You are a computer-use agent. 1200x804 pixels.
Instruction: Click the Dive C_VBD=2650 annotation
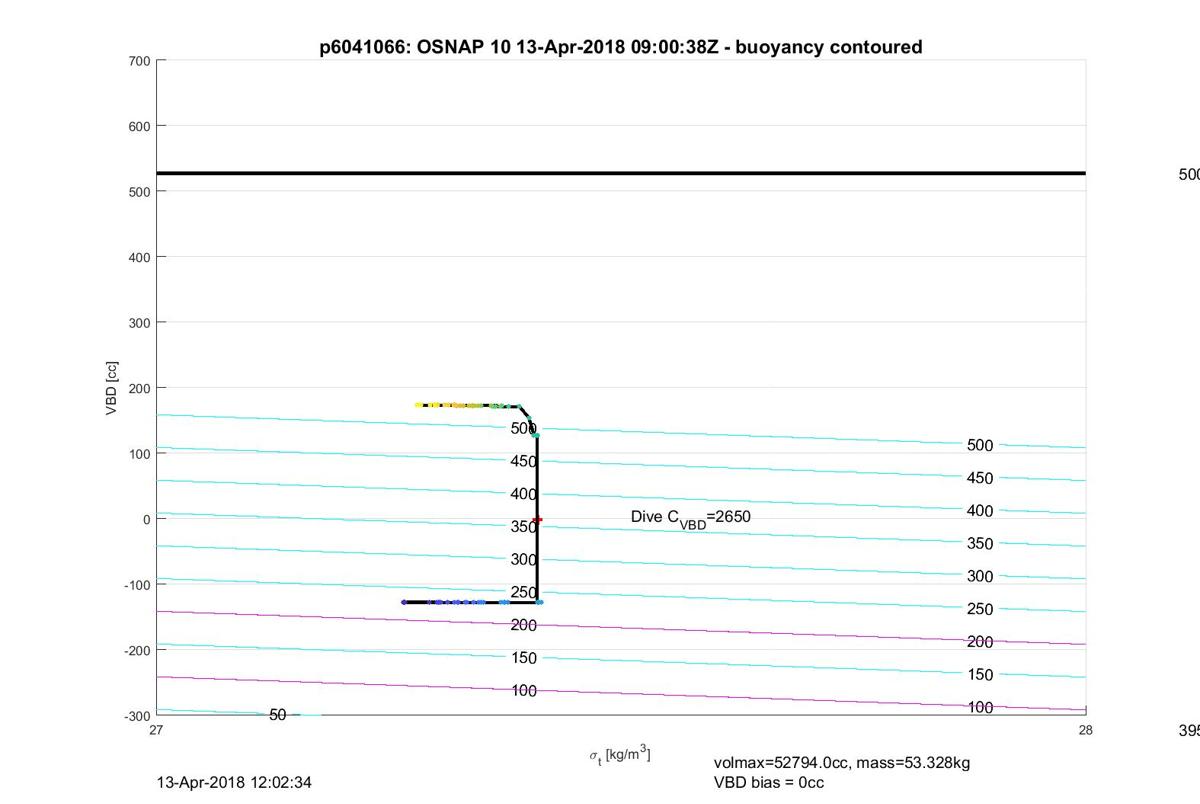click(691, 517)
